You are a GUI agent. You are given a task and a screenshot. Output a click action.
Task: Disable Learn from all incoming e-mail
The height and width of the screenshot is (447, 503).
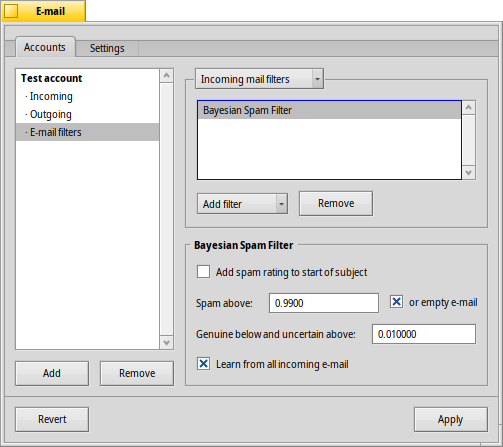click(203, 364)
